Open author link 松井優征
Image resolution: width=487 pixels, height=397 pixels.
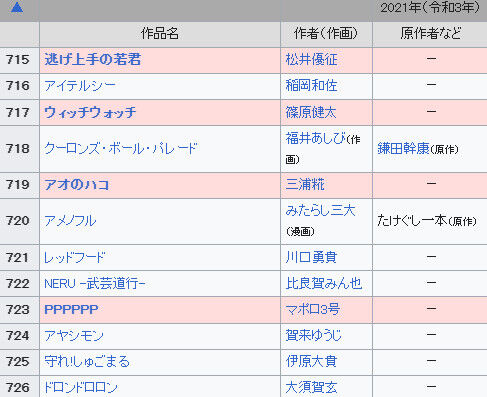(x=311, y=60)
